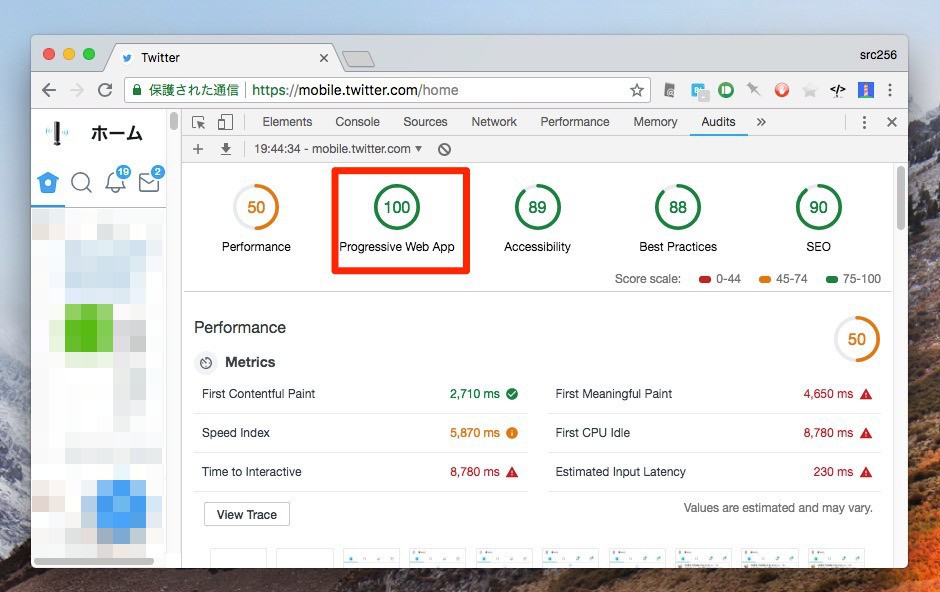The width and height of the screenshot is (940, 592).
Task: Switch to the Network tab
Action: [494, 122]
